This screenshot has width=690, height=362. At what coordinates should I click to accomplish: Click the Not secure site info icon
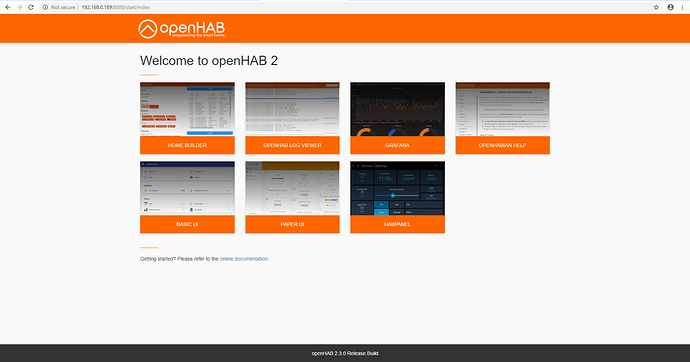(x=45, y=7)
